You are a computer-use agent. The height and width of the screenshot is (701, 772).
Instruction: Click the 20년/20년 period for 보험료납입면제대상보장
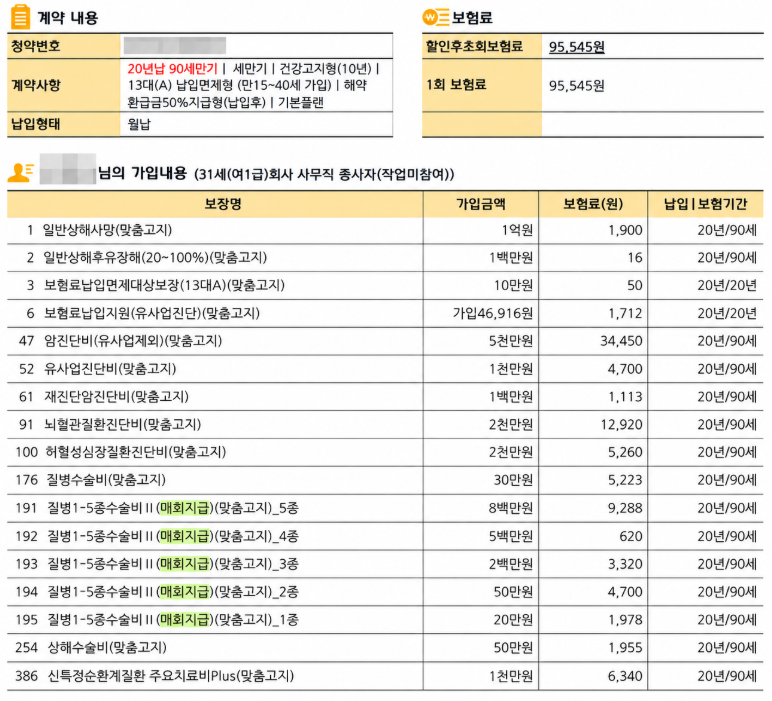click(x=727, y=286)
